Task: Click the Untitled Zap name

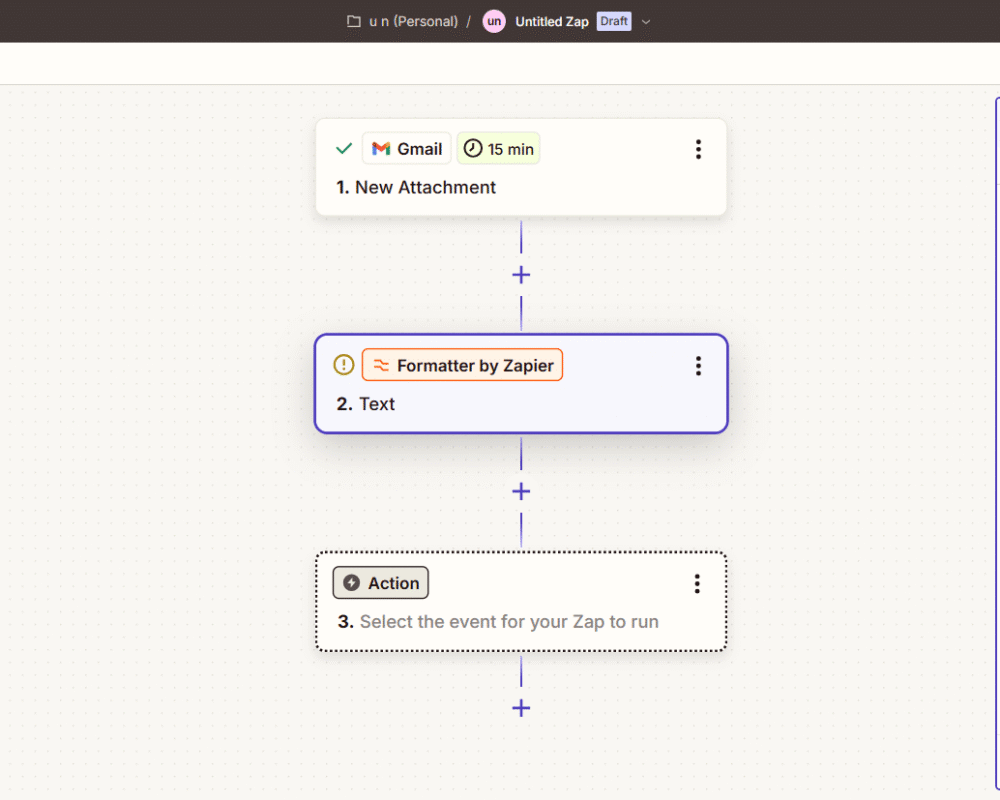Action: point(552,22)
